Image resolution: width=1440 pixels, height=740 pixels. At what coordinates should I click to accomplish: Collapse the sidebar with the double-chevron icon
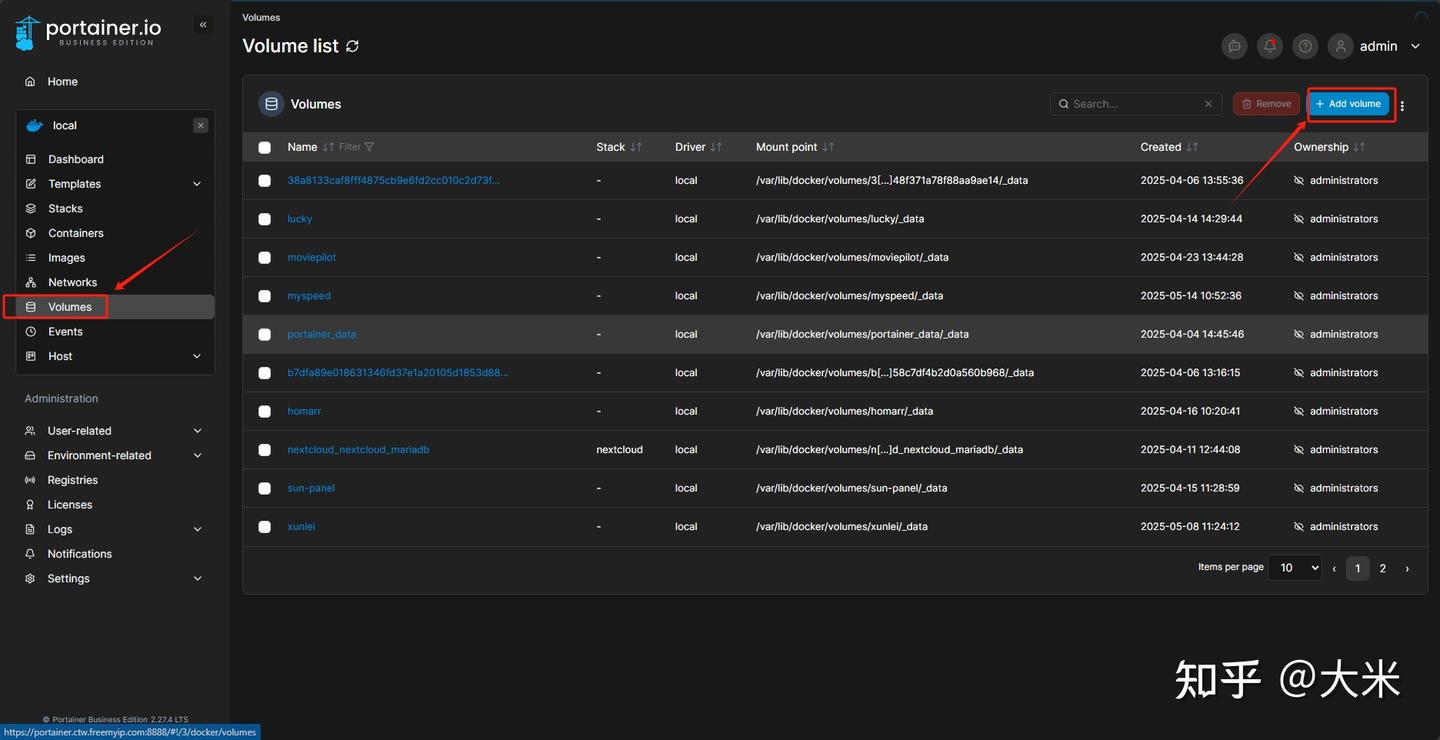tap(203, 25)
